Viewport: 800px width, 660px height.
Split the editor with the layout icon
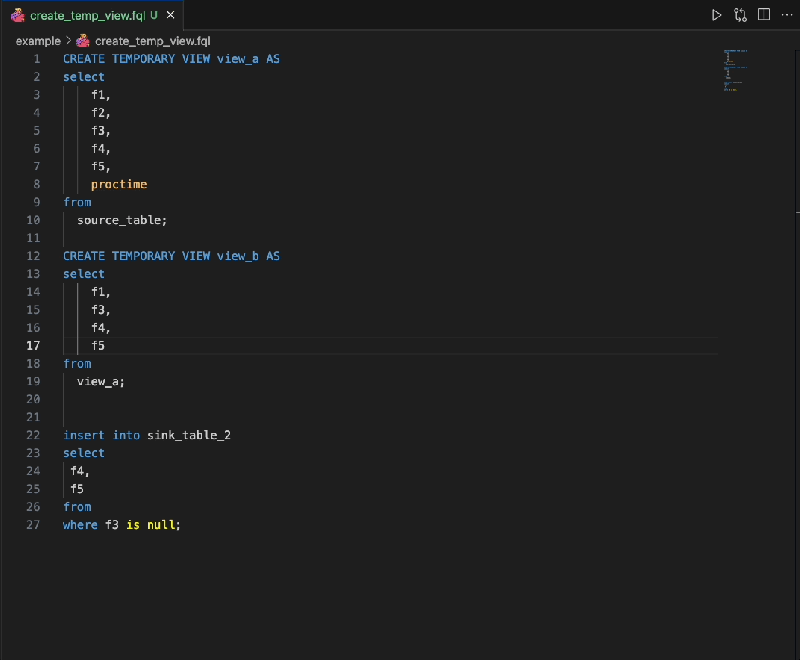764,14
